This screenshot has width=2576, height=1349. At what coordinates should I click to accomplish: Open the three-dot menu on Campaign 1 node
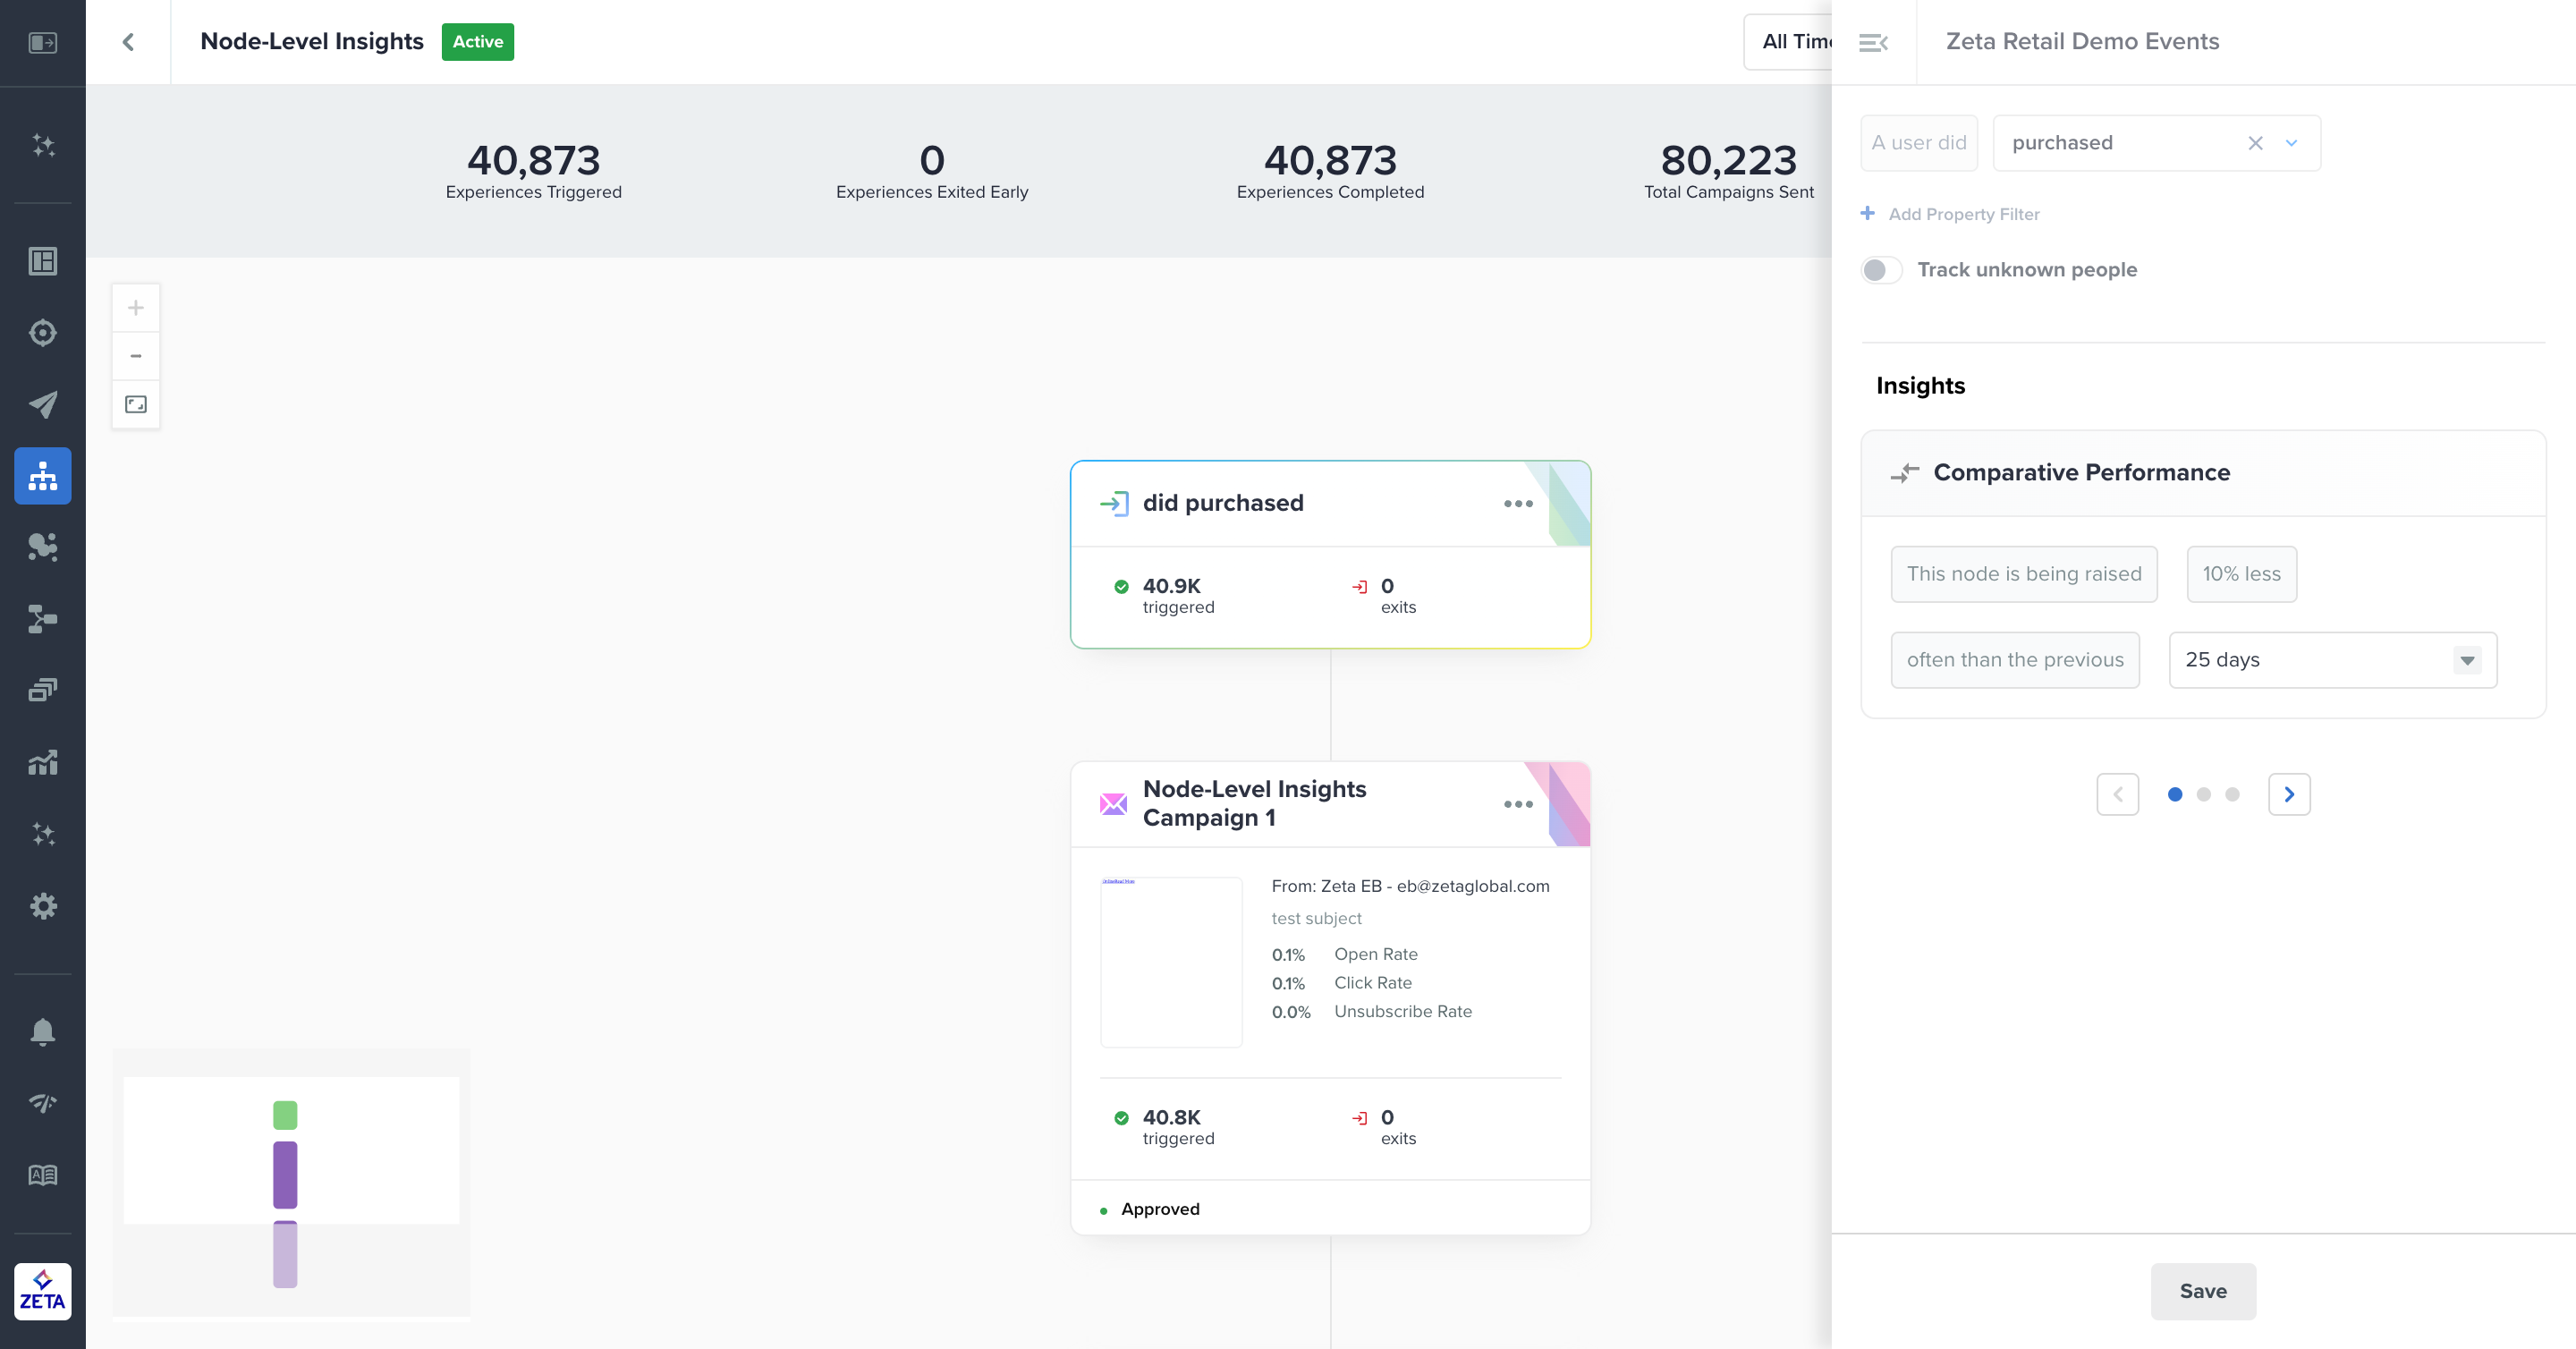tap(1518, 804)
